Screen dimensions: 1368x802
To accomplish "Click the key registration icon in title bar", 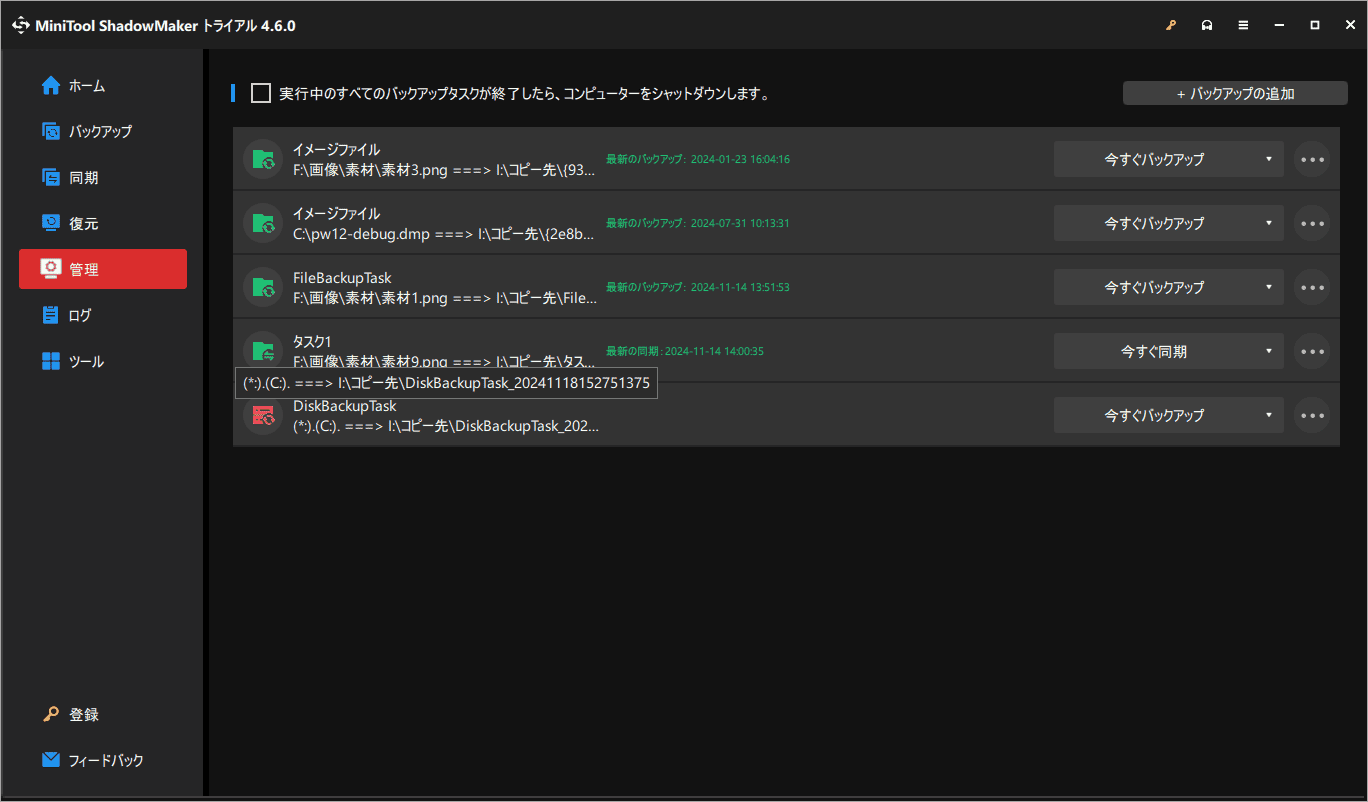I will pyautogui.click(x=1171, y=25).
